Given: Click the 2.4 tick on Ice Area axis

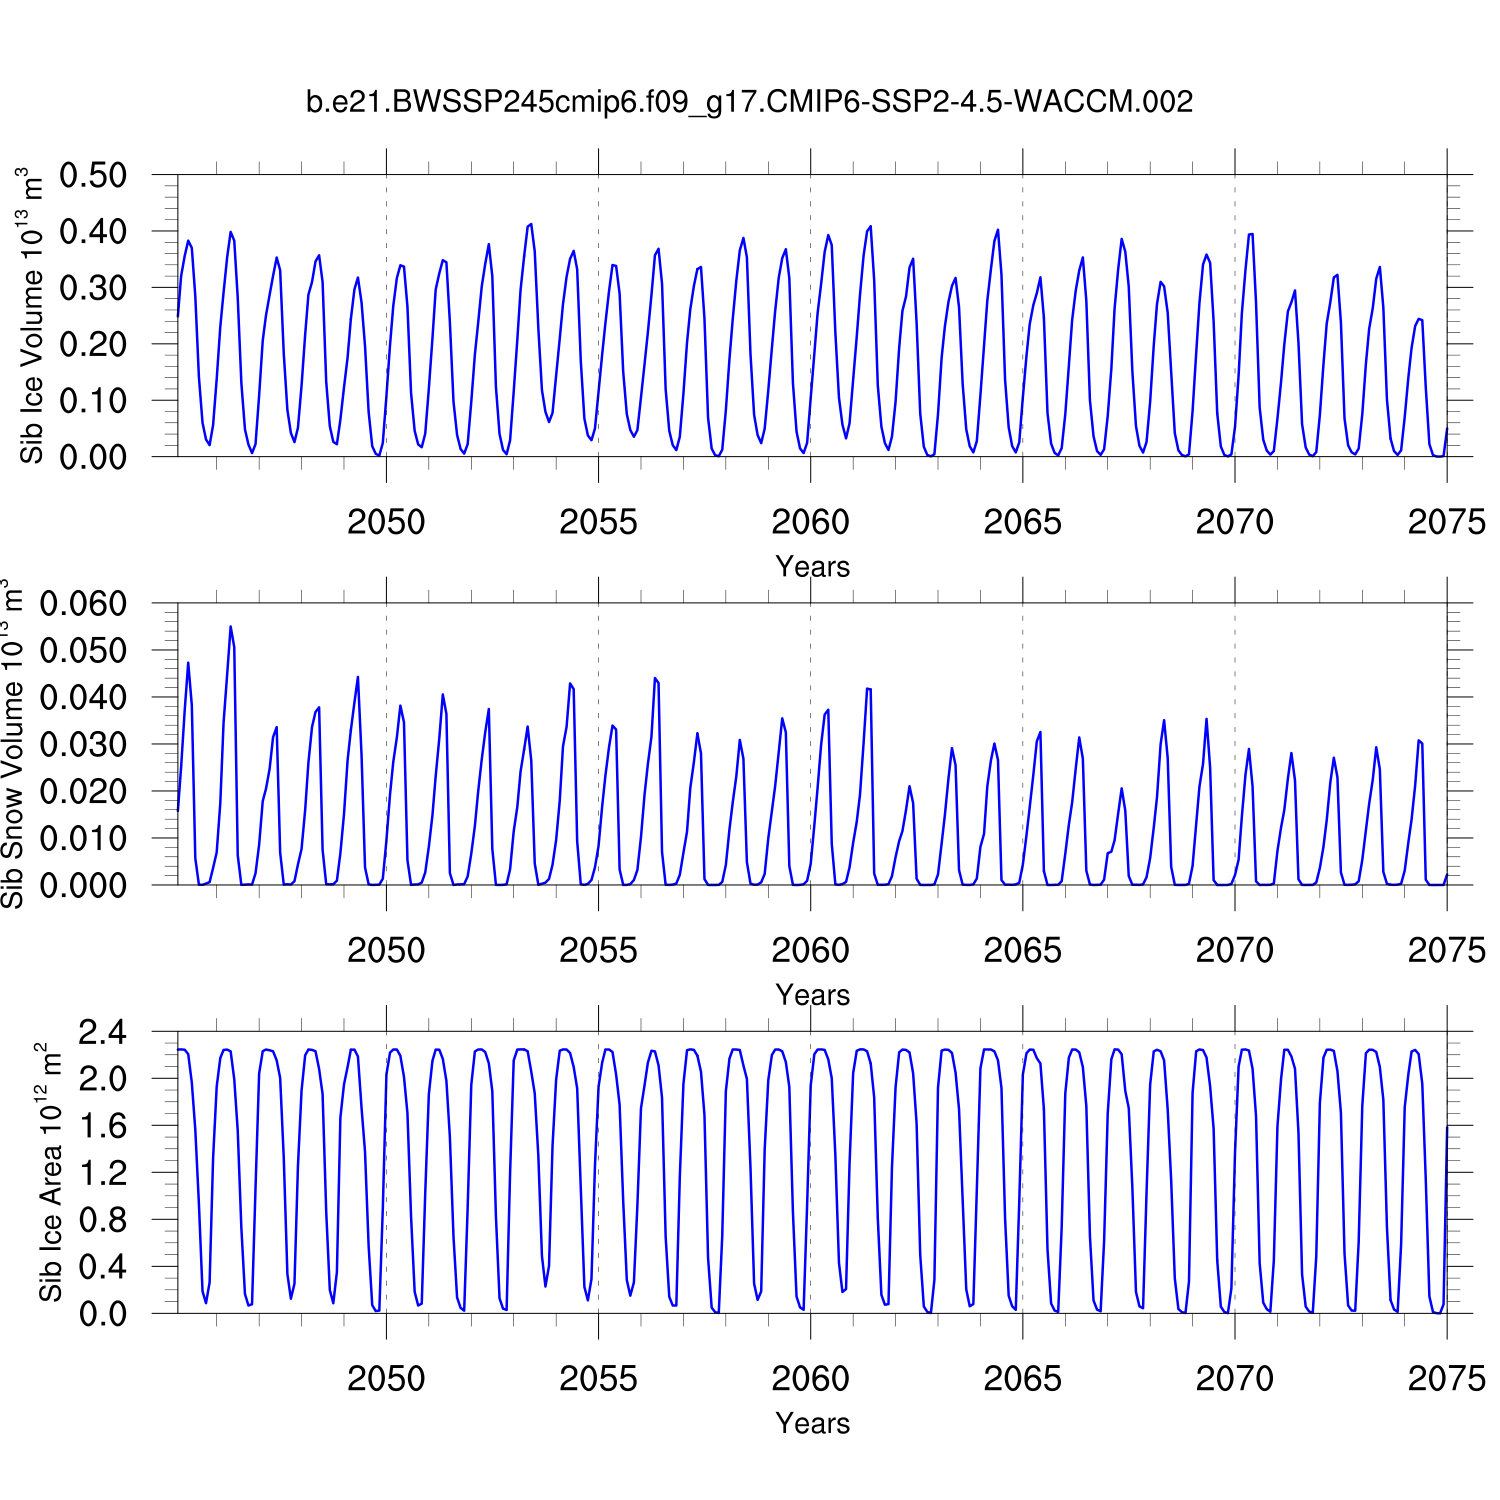Looking at the screenshot, I should [x=103, y=1032].
